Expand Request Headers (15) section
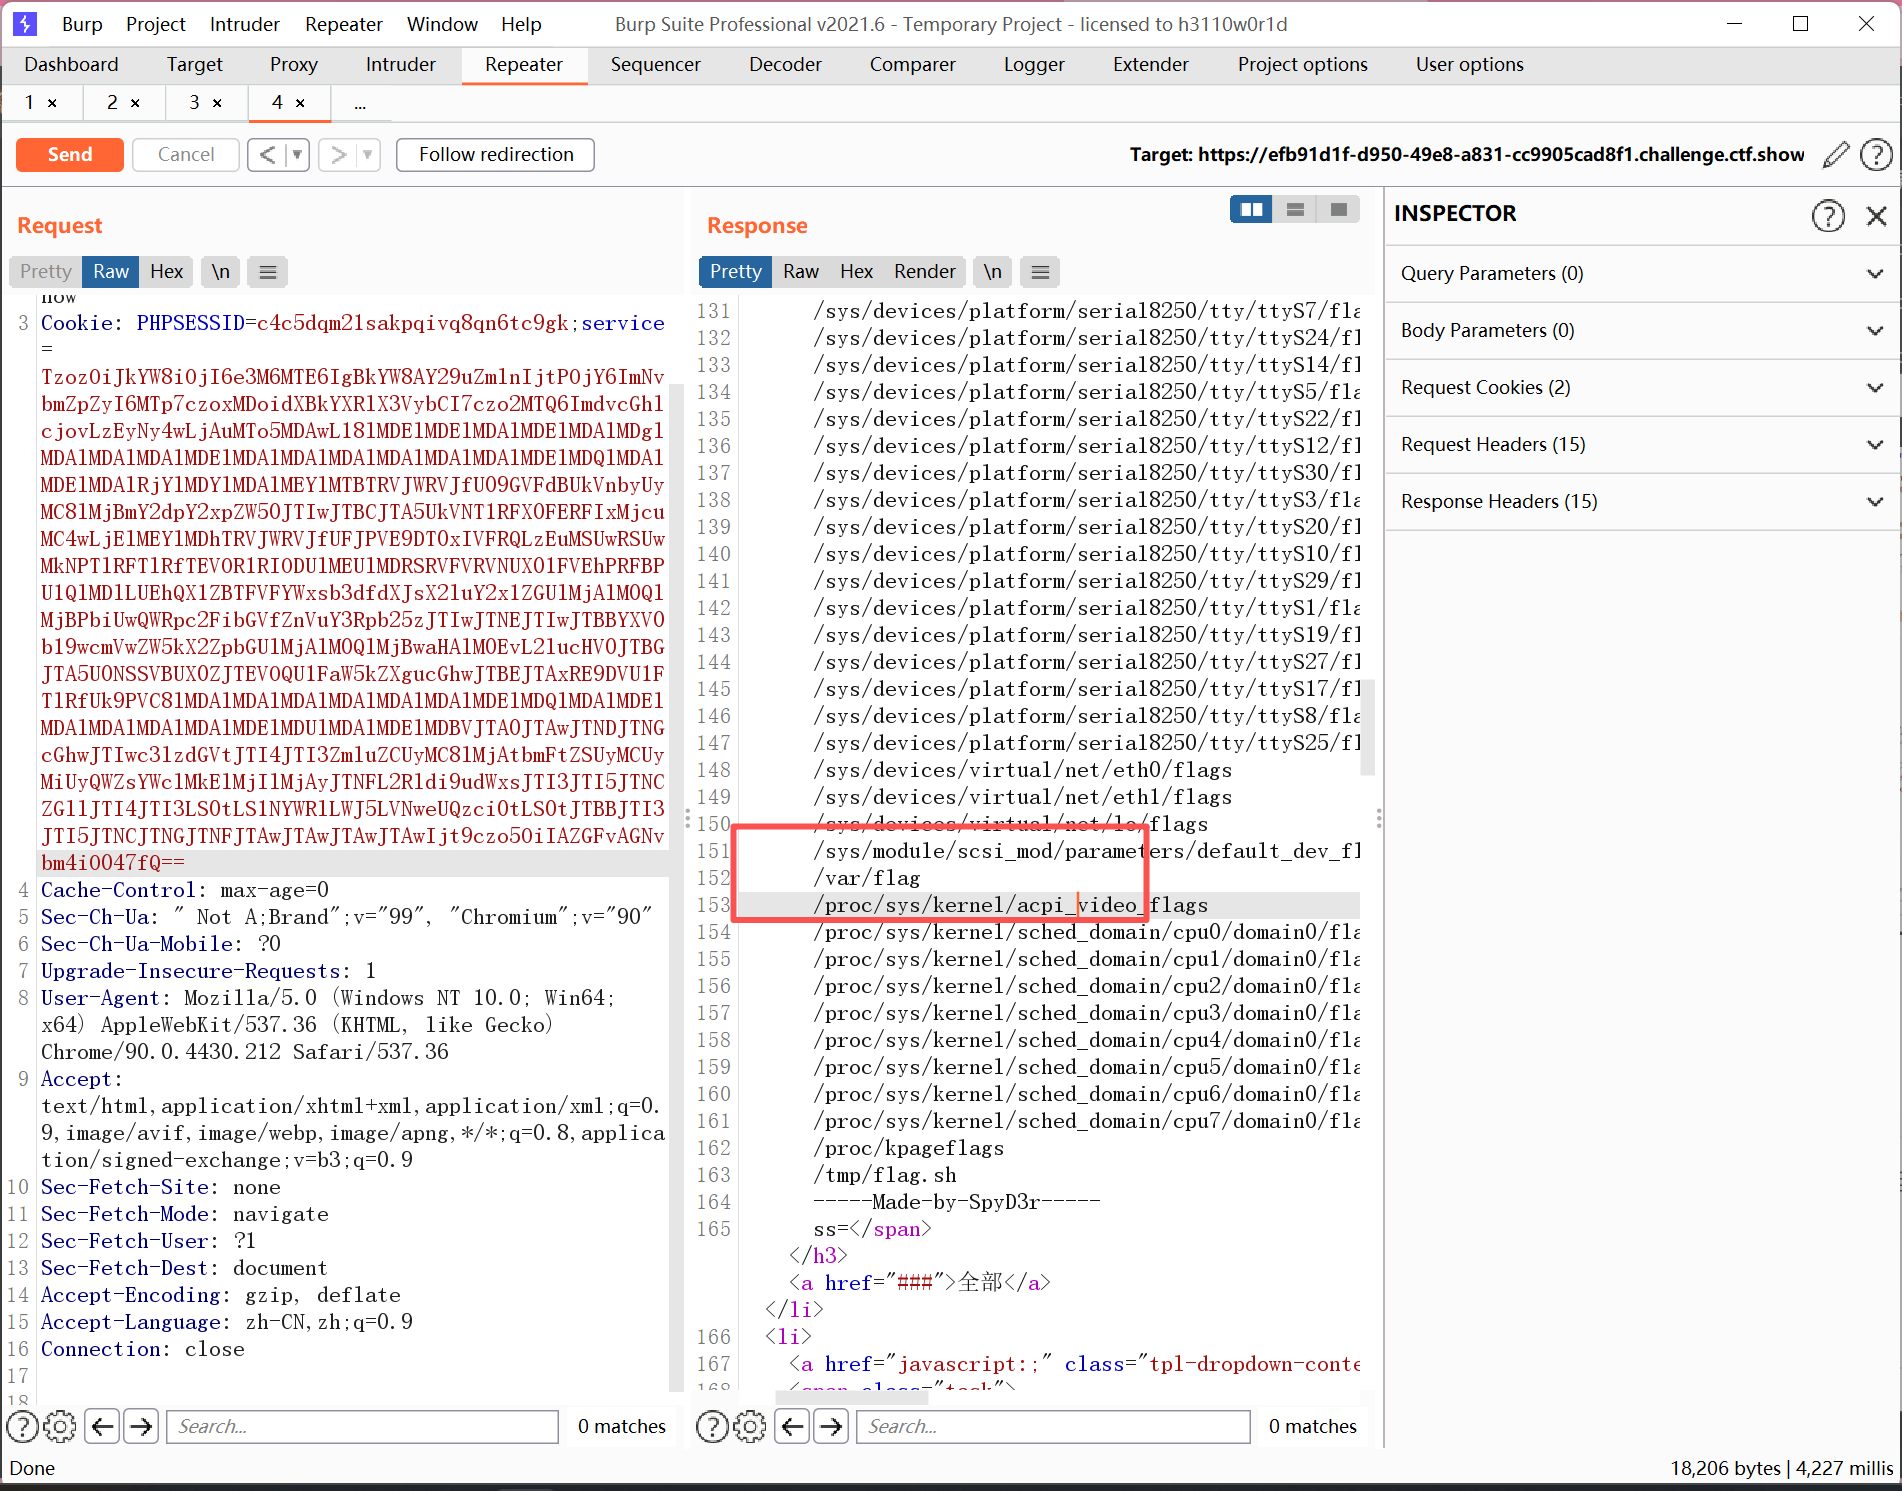This screenshot has height=1491, width=1902. point(1642,445)
